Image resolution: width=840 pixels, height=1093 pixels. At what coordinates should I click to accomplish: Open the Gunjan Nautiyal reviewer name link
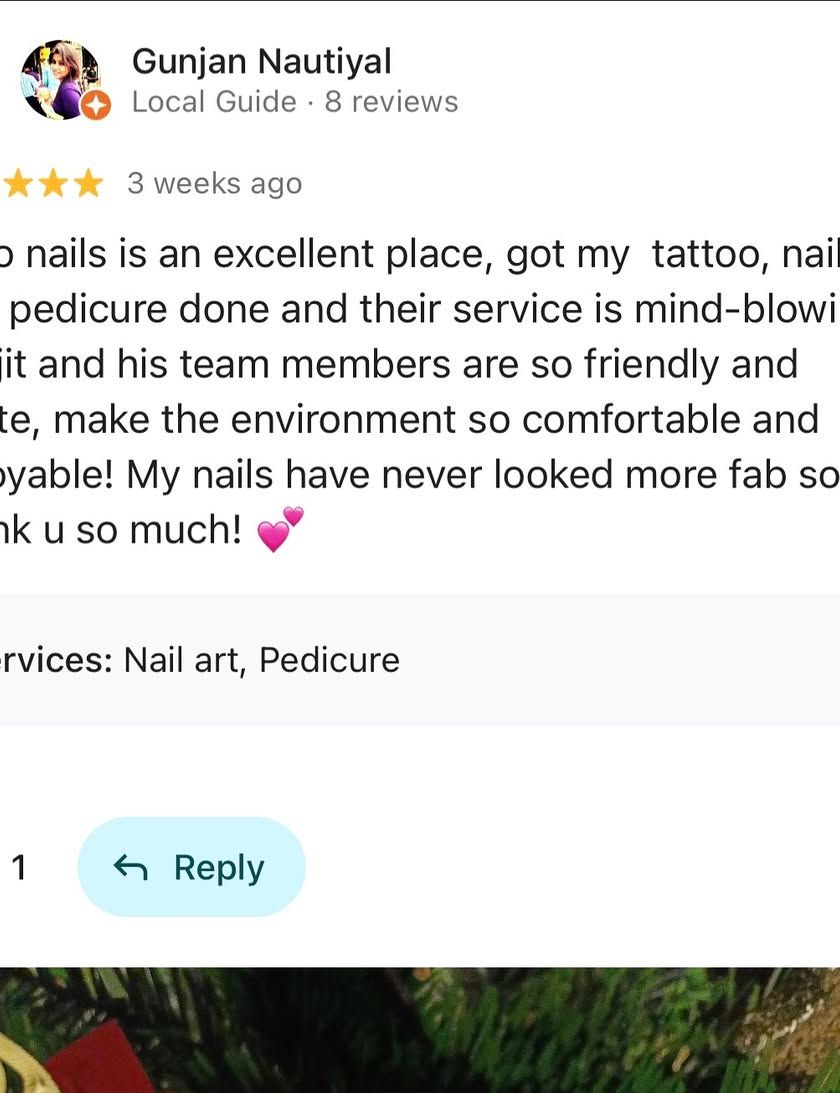click(261, 62)
